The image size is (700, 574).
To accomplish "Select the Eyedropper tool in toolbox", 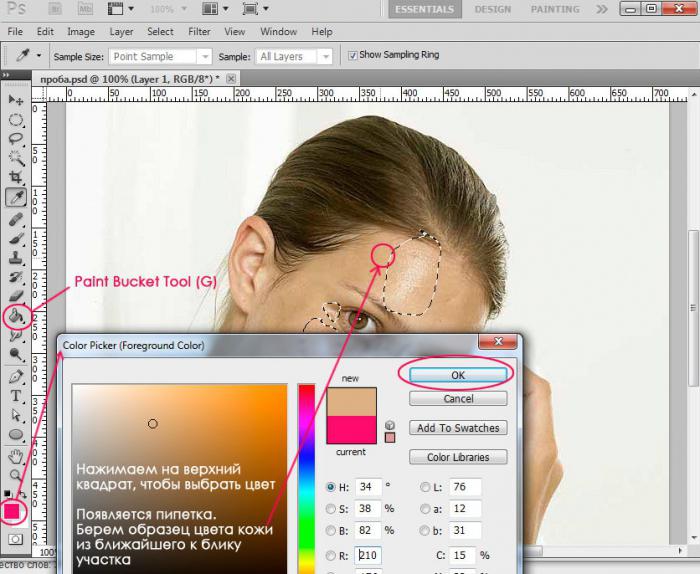I will [x=16, y=197].
